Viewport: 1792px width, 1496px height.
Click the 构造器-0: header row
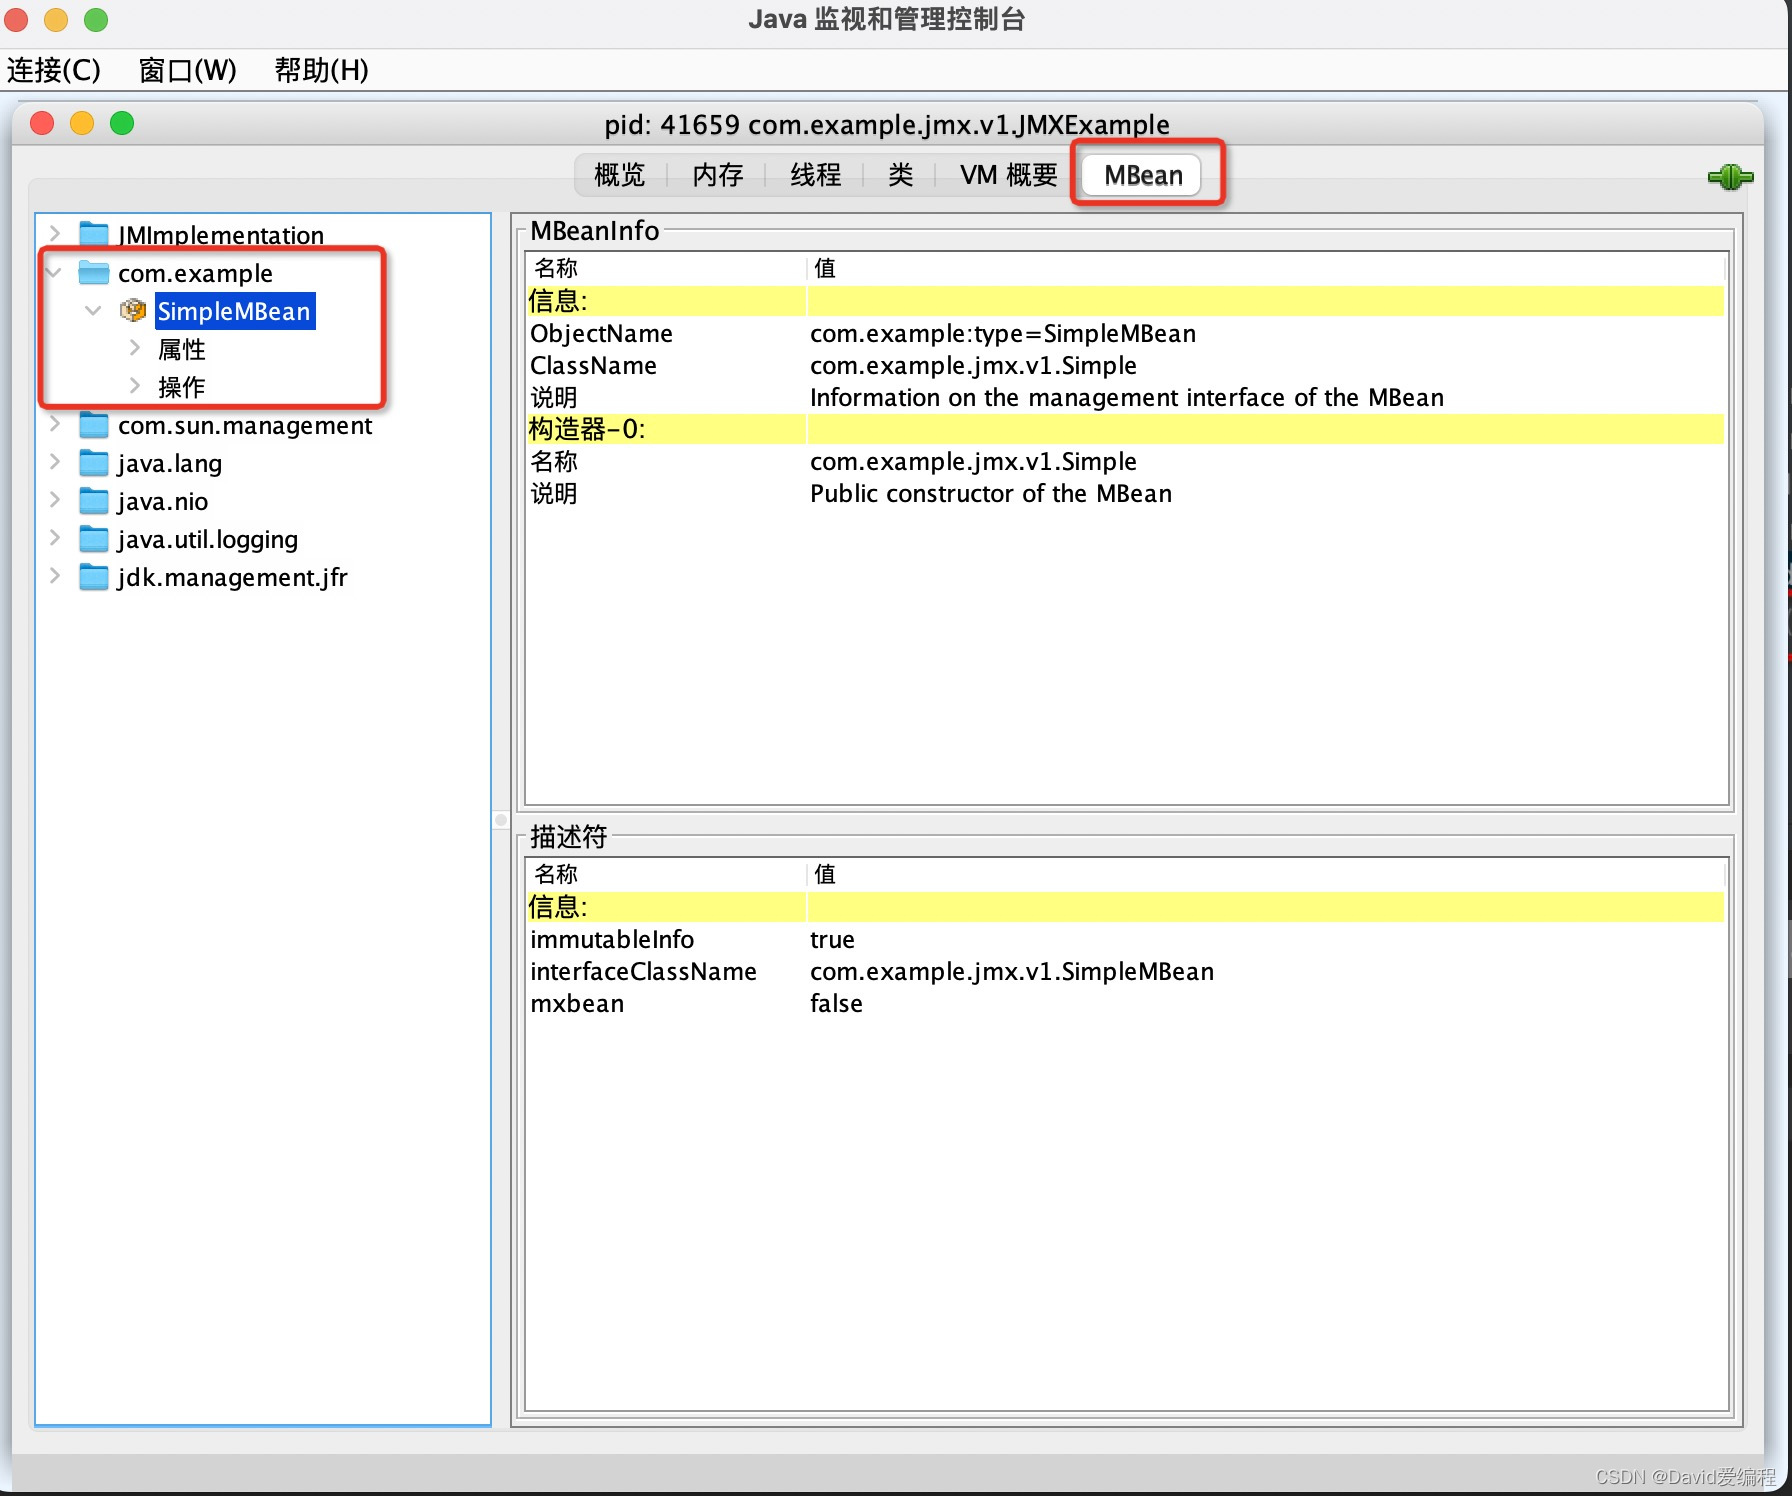pyautogui.click(x=1126, y=429)
